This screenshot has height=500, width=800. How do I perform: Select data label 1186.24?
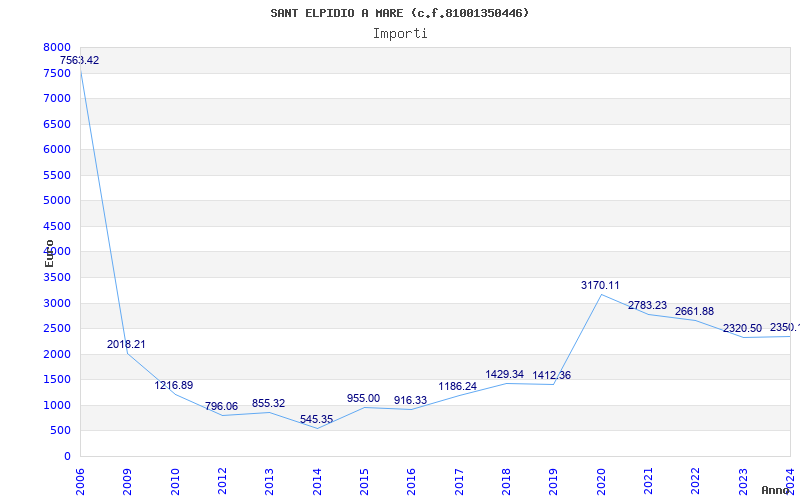(458, 387)
